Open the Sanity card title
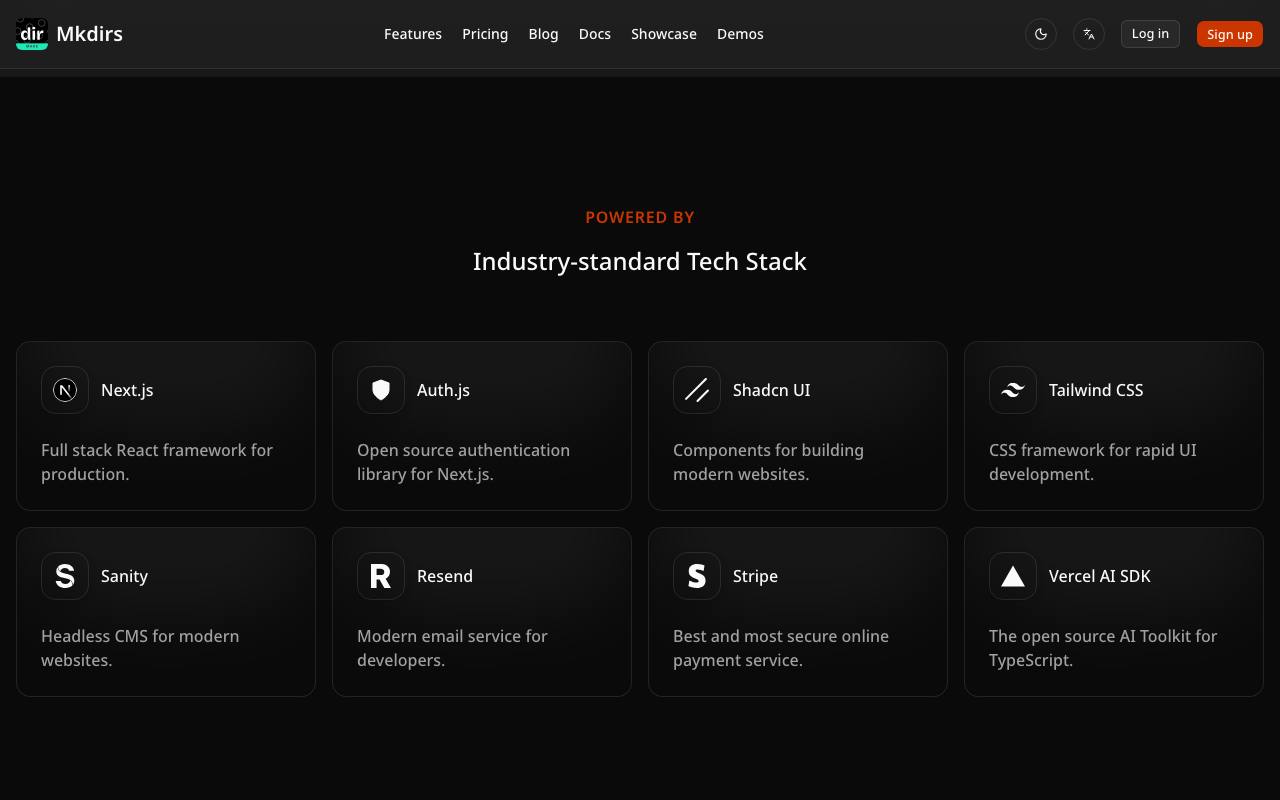The height and width of the screenshot is (800, 1280). coord(124,576)
